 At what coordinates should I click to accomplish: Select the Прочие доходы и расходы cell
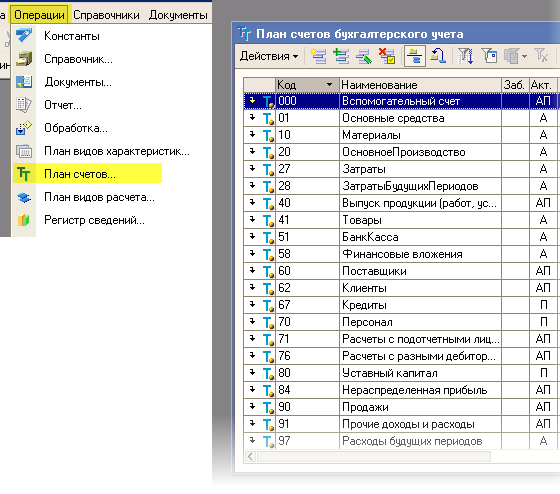pos(420,424)
